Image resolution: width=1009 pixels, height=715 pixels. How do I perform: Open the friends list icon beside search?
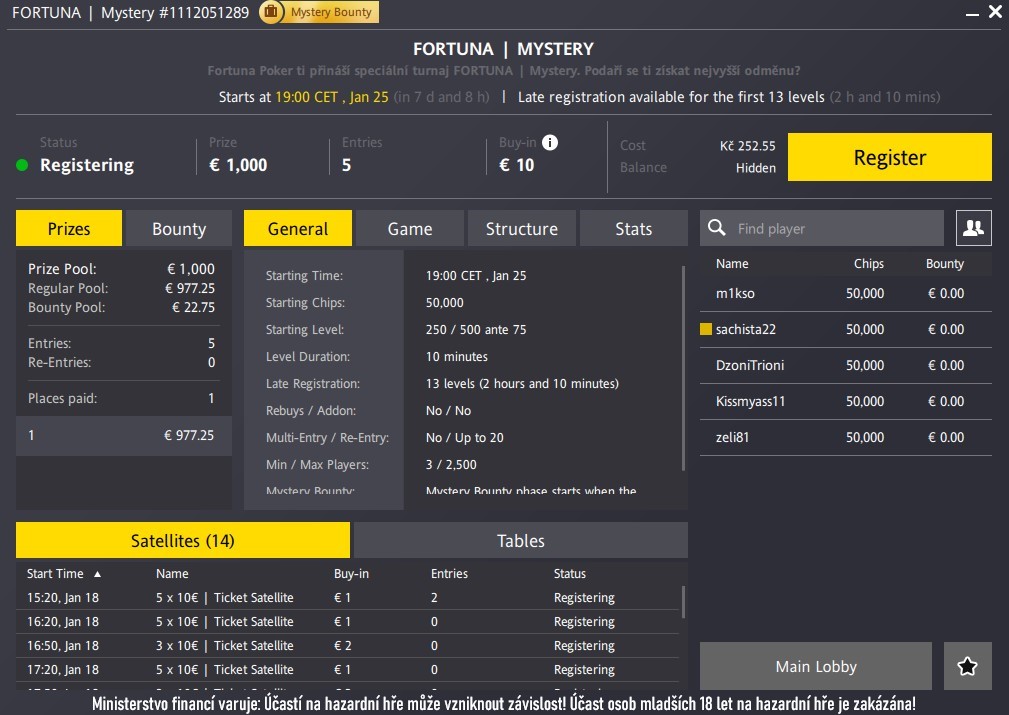tap(974, 228)
